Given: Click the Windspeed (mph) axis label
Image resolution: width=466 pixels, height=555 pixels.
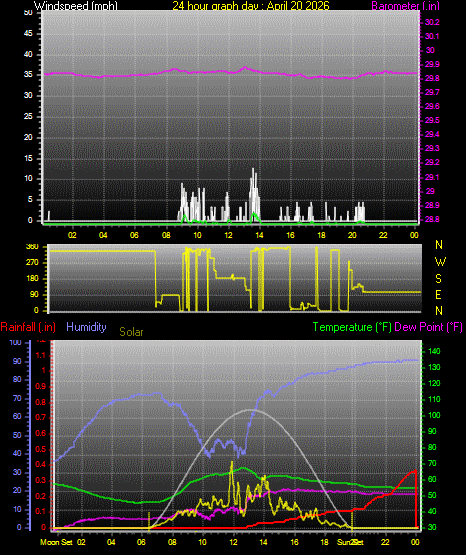Looking at the screenshot, I should pyautogui.click(x=76, y=5).
